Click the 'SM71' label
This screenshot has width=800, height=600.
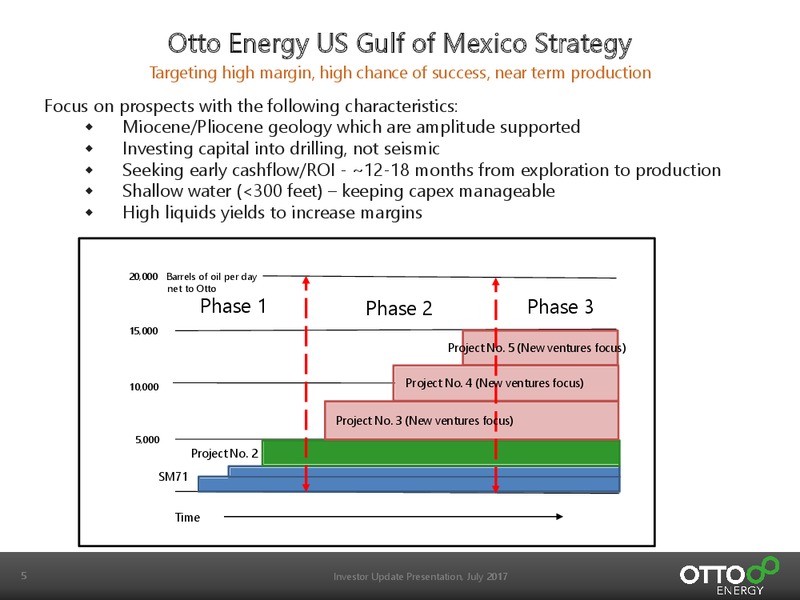coord(173,477)
